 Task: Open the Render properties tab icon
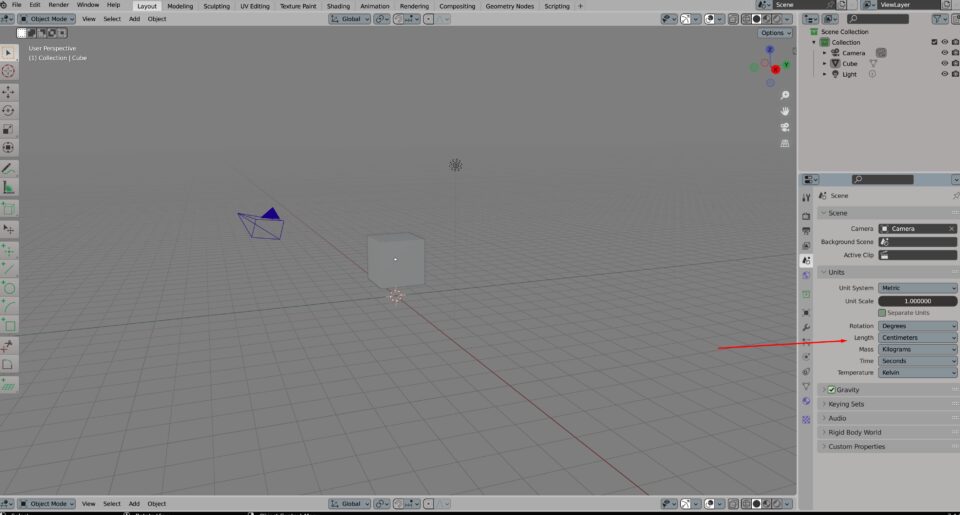click(806, 215)
